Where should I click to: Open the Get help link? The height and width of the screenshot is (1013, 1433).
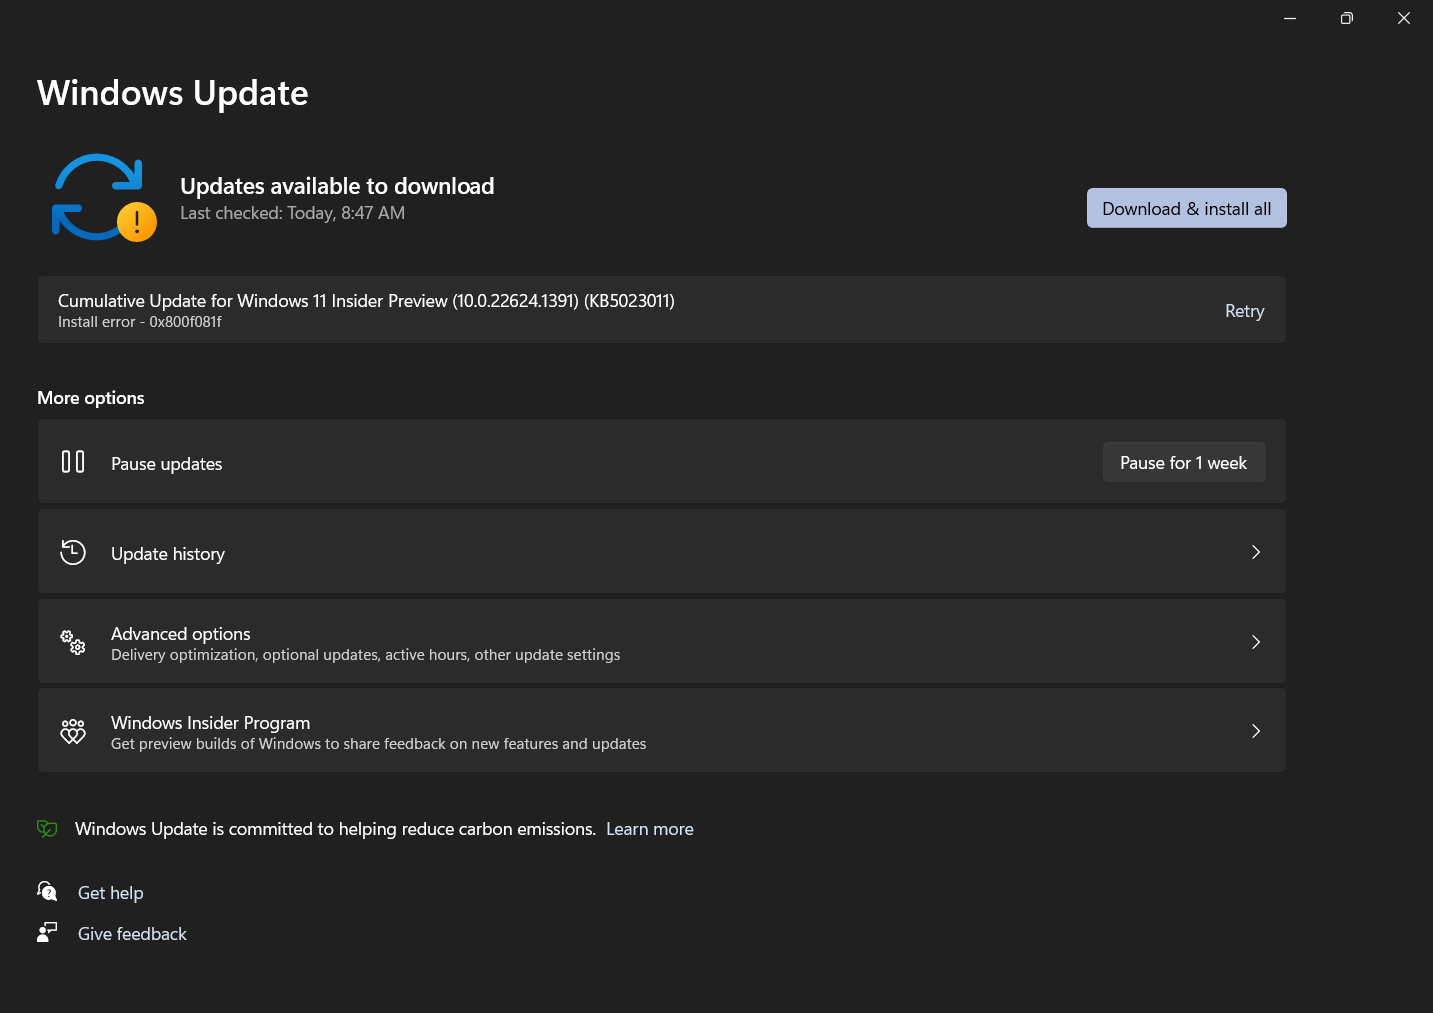111,893
